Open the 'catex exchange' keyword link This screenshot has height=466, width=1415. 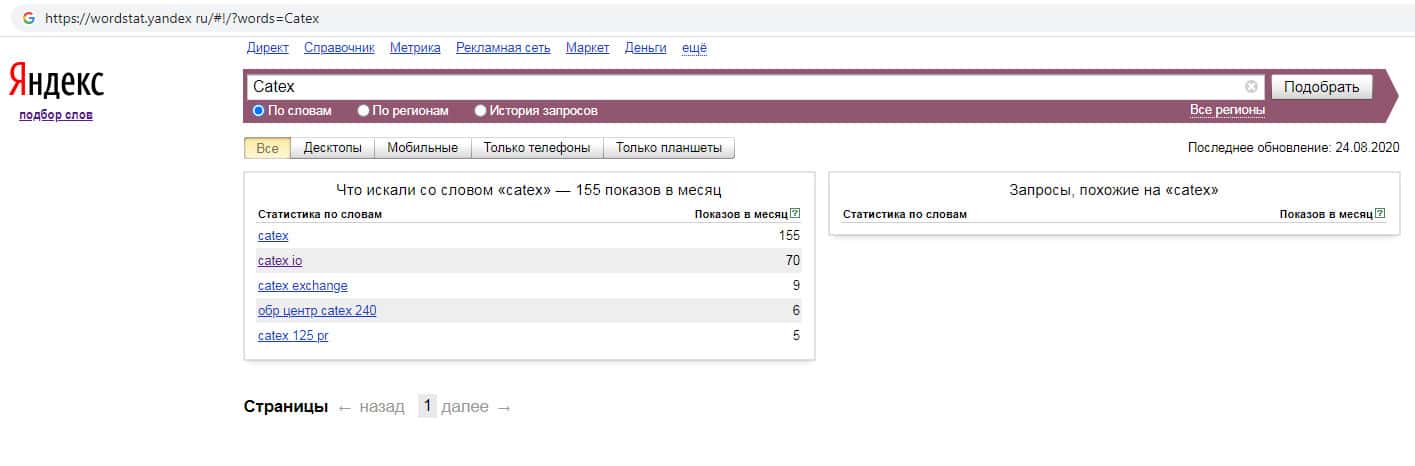pos(303,286)
